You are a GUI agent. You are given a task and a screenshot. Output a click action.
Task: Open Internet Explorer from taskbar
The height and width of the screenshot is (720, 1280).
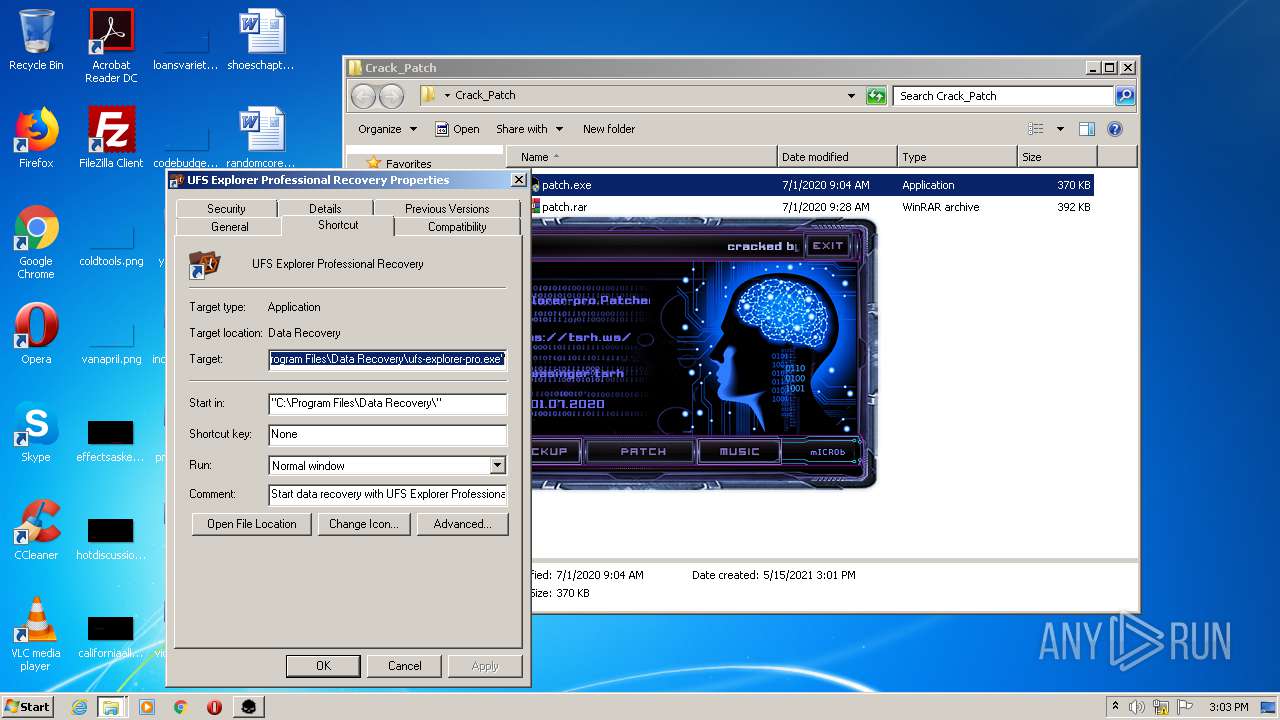click(79, 707)
